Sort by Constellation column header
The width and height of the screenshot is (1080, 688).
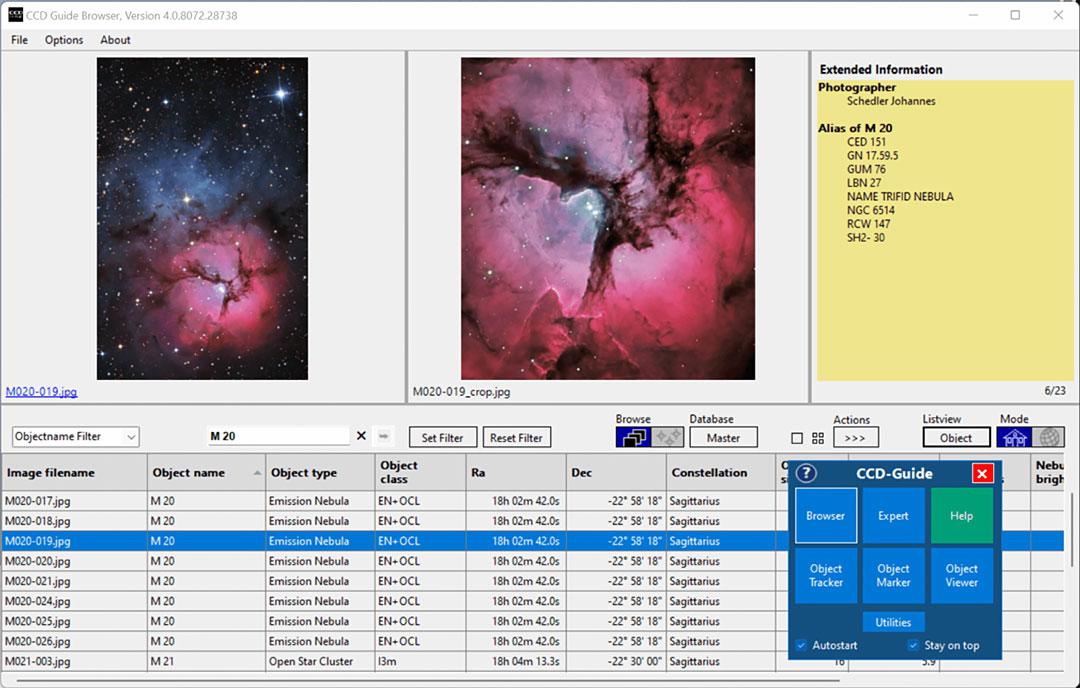click(721, 472)
